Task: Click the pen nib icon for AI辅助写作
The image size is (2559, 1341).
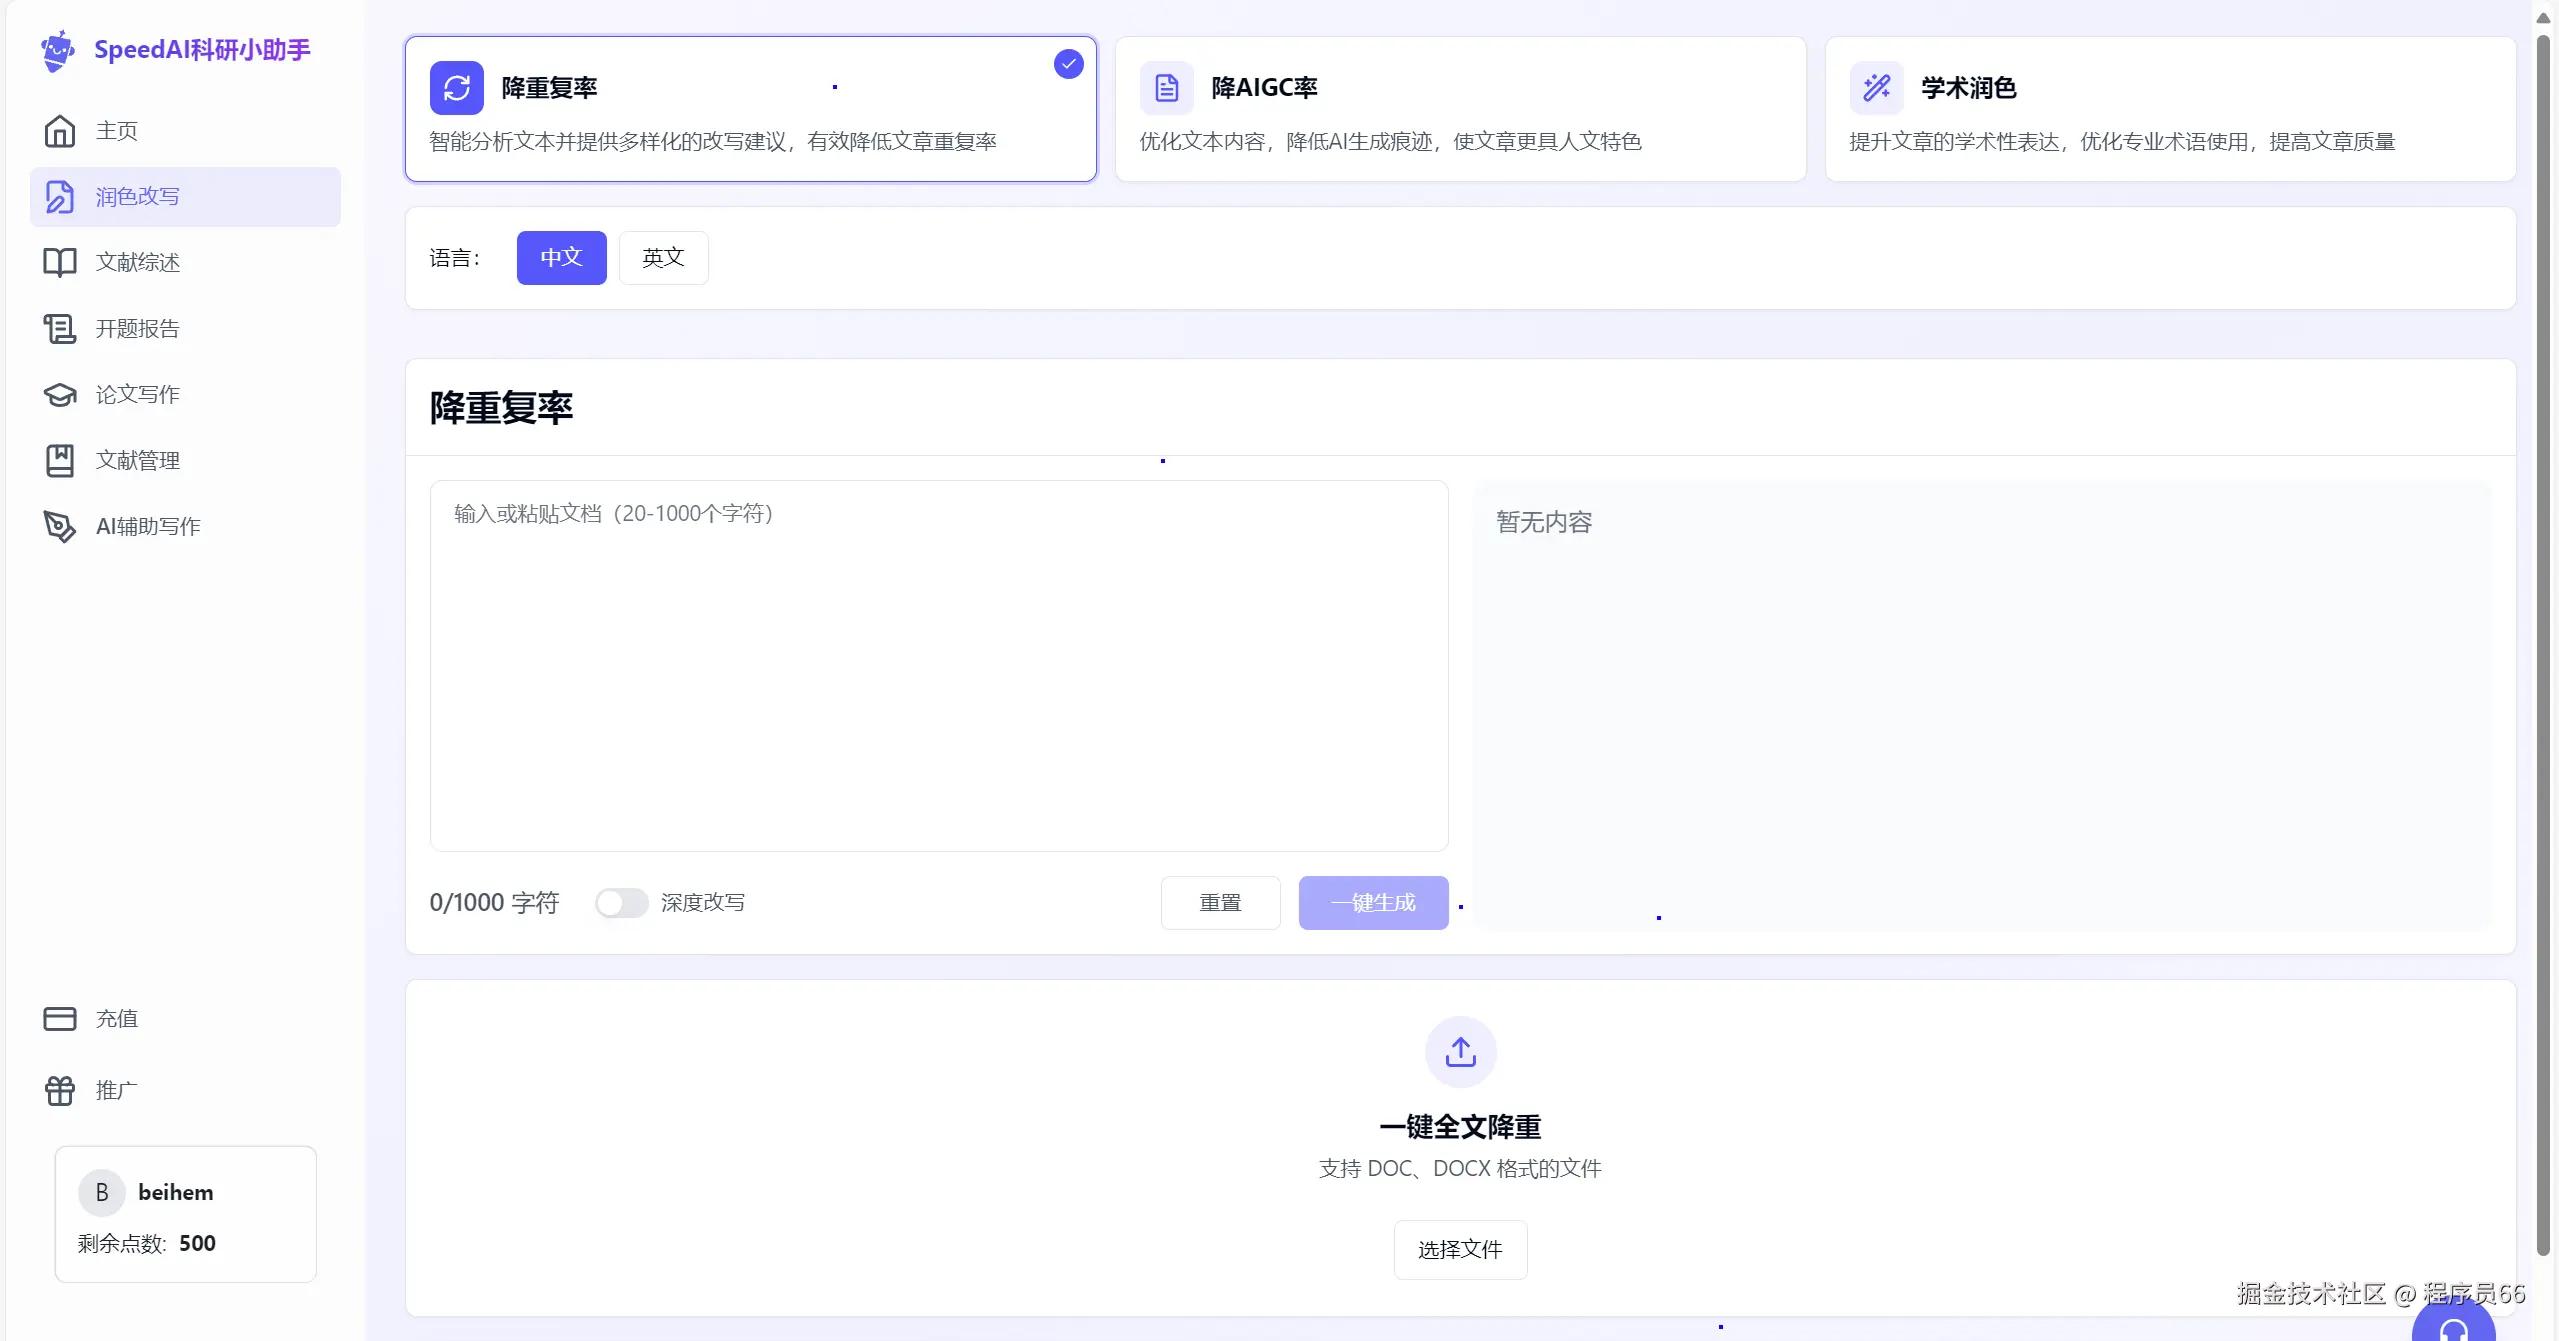Action: click(60, 526)
